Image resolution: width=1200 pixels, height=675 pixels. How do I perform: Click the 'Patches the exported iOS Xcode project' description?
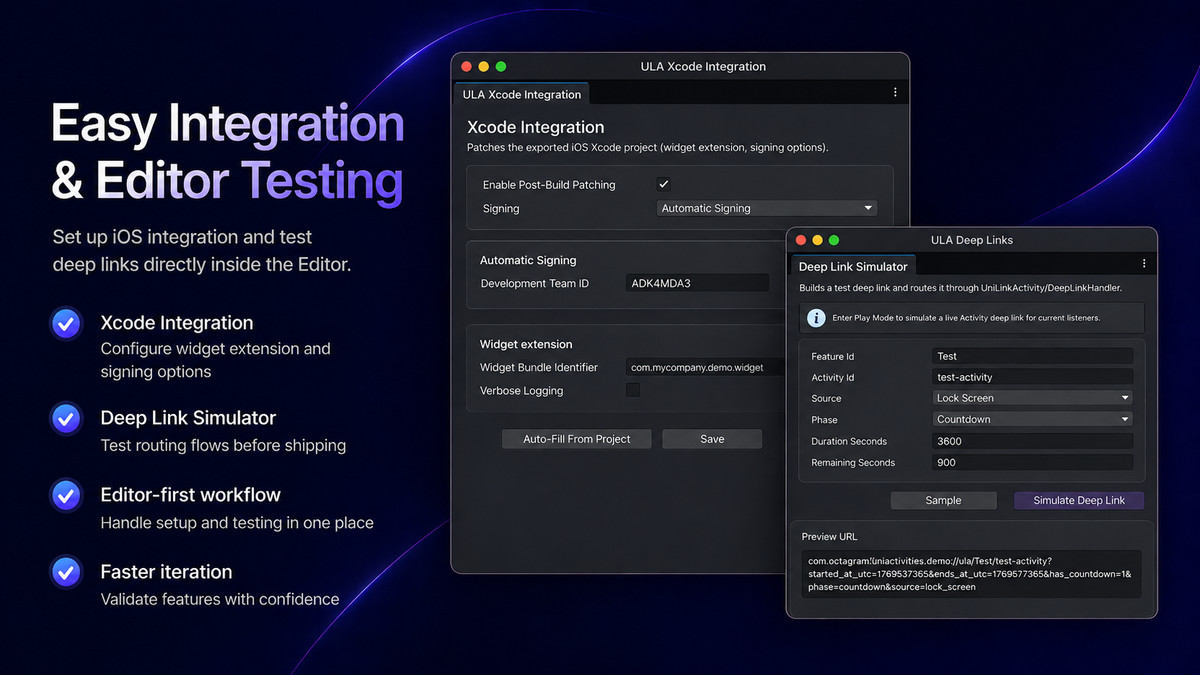(648, 148)
